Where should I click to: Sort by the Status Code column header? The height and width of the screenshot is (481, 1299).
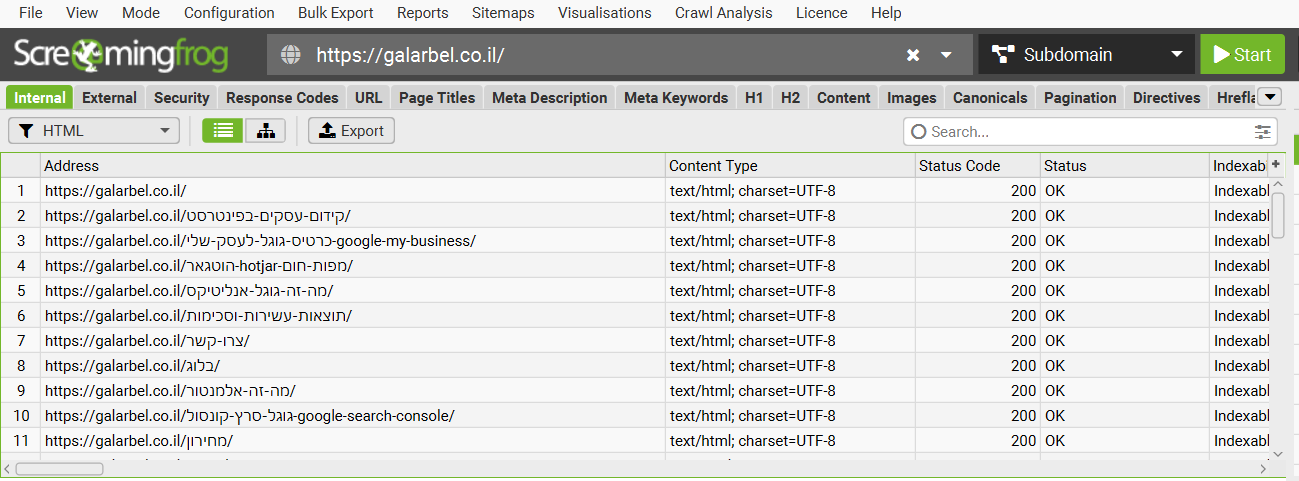(x=977, y=166)
